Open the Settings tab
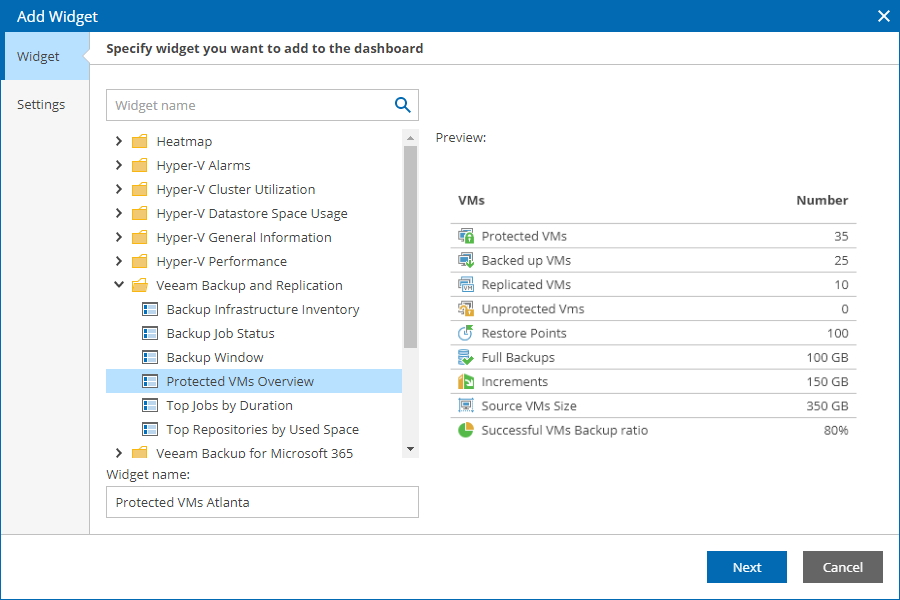The height and width of the screenshot is (600, 900). coord(45,104)
